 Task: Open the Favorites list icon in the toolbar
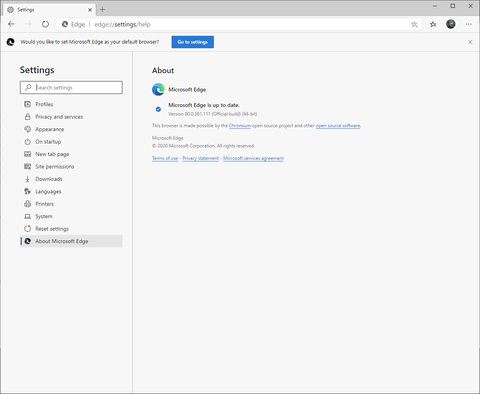pyautogui.click(x=433, y=24)
